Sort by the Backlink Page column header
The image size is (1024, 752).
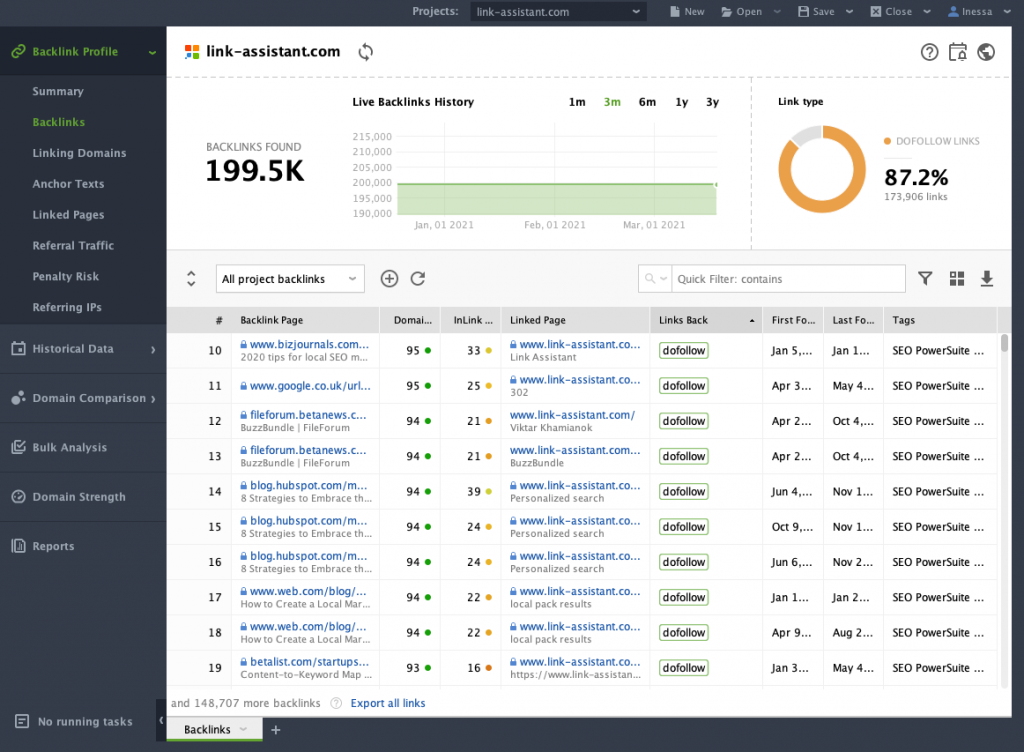point(306,320)
